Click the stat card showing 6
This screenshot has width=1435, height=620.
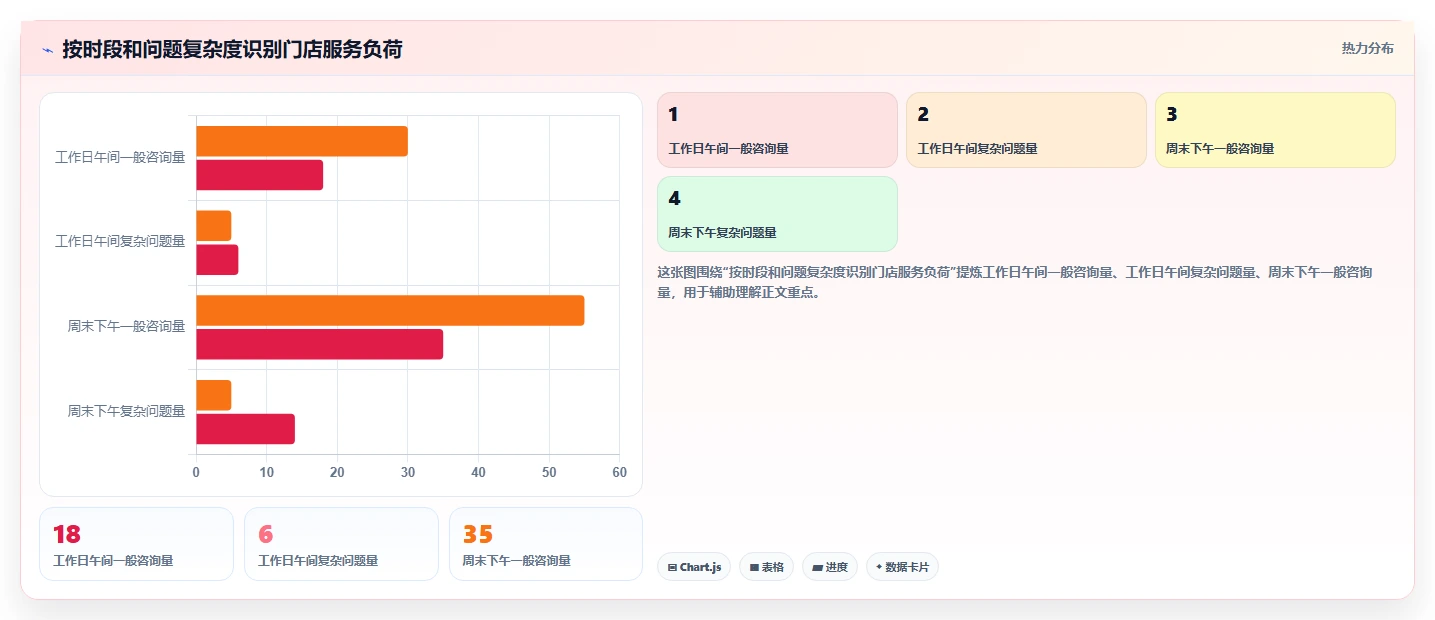pyautogui.click(x=341, y=544)
